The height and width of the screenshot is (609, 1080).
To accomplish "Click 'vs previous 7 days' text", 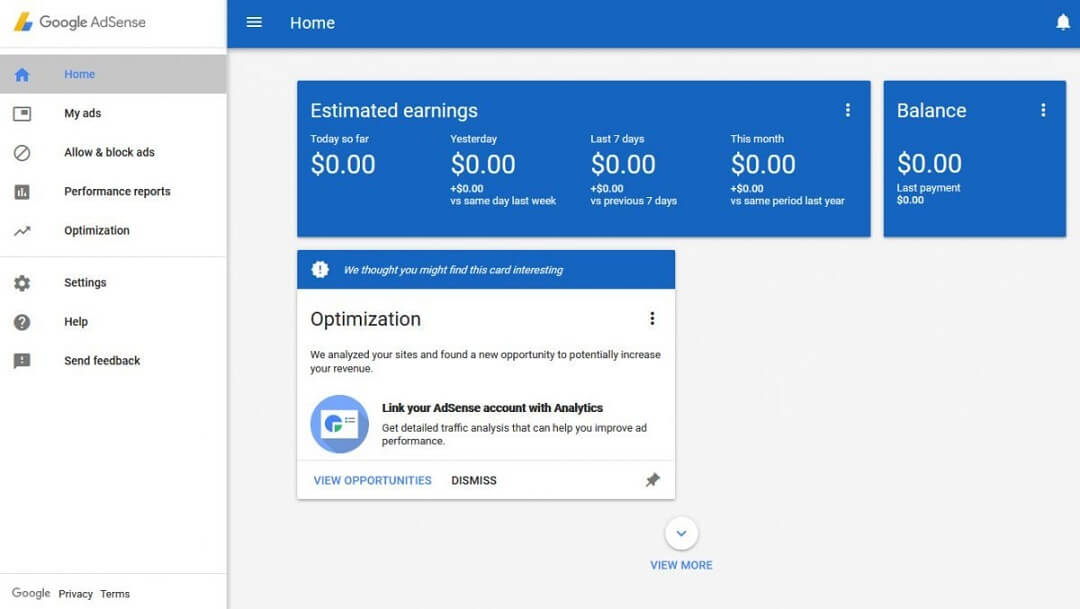I will [x=634, y=200].
